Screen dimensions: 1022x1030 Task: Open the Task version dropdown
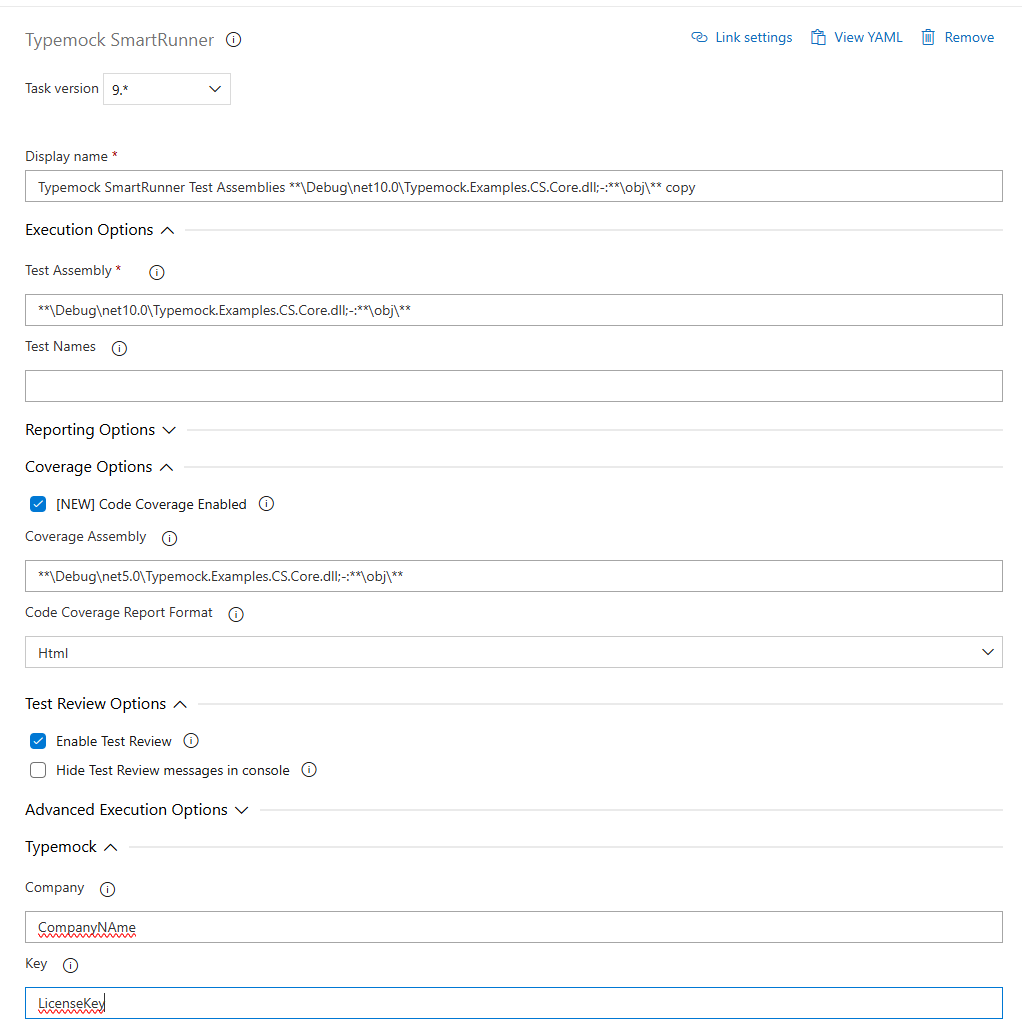(x=167, y=89)
